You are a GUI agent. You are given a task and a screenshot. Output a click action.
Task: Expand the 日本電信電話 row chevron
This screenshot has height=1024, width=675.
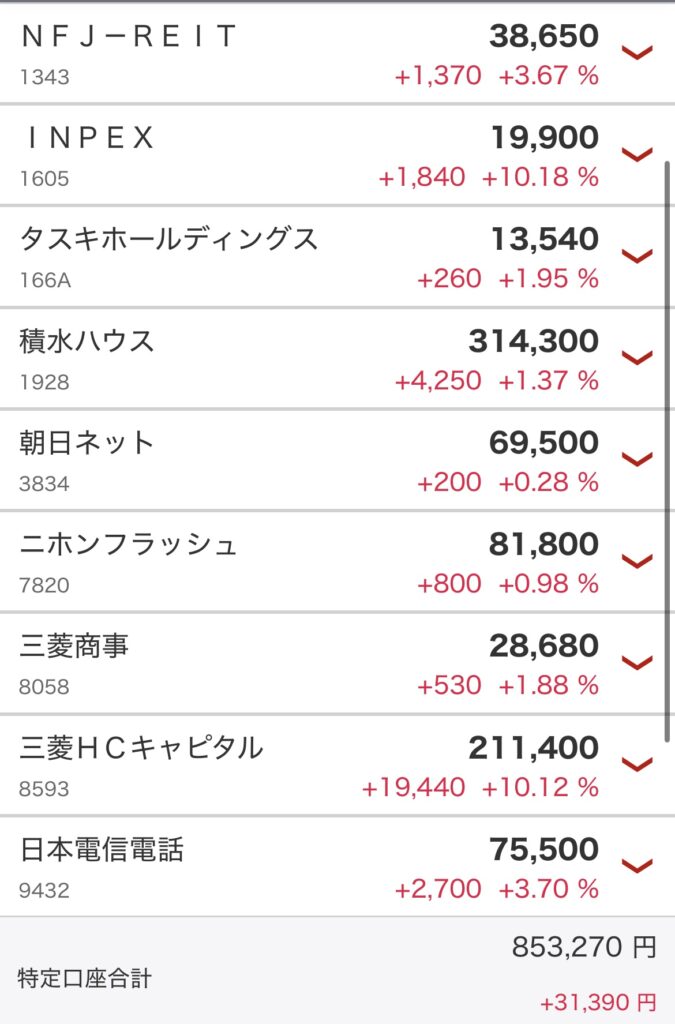pyautogui.click(x=637, y=865)
